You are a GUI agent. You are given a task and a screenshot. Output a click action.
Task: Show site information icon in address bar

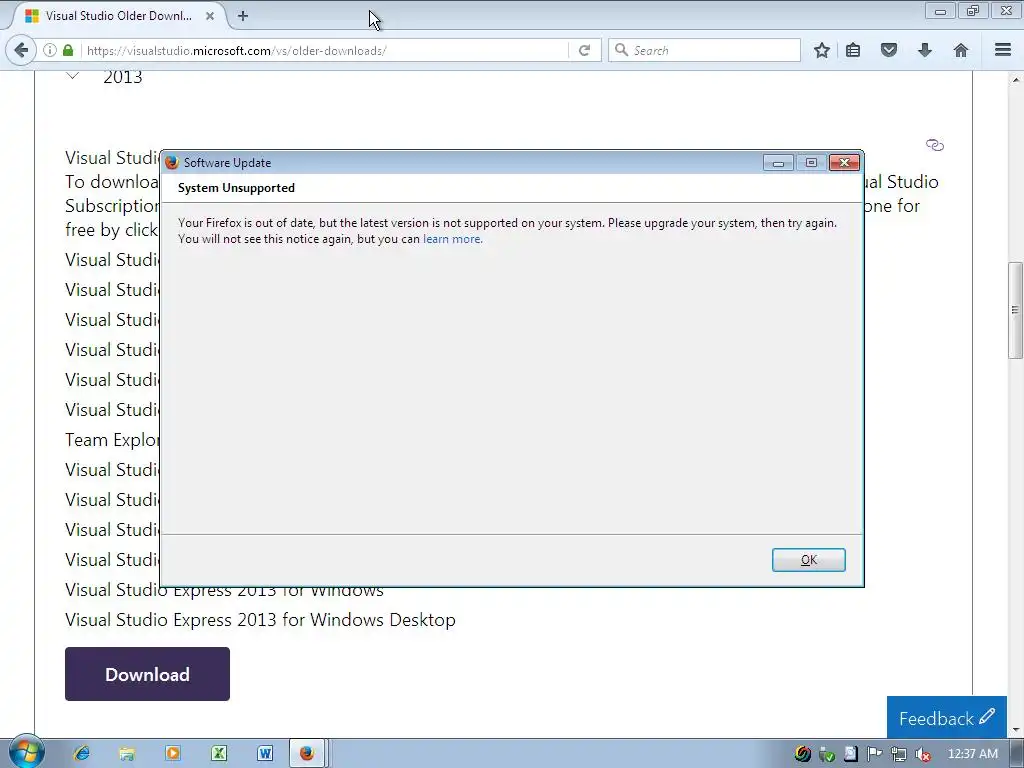50,50
